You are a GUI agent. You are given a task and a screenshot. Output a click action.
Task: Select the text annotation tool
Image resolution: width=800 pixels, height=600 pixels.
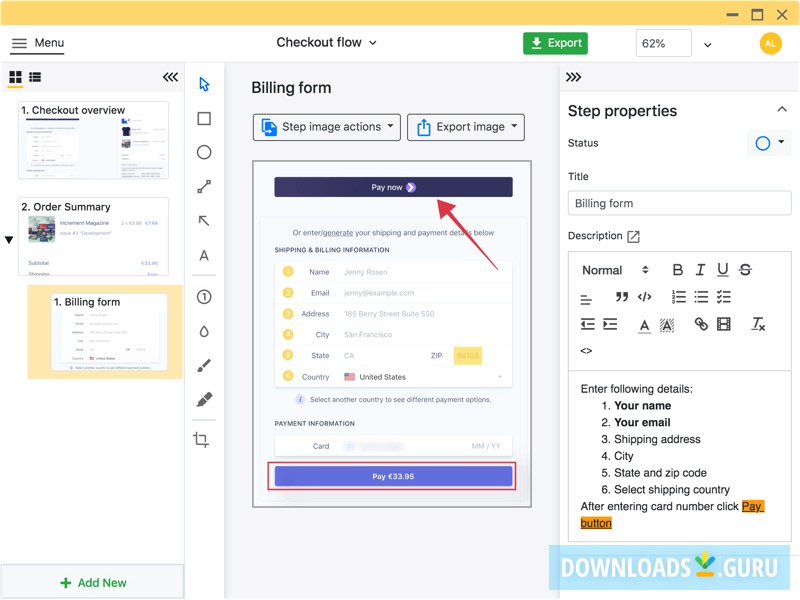[204, 256]
